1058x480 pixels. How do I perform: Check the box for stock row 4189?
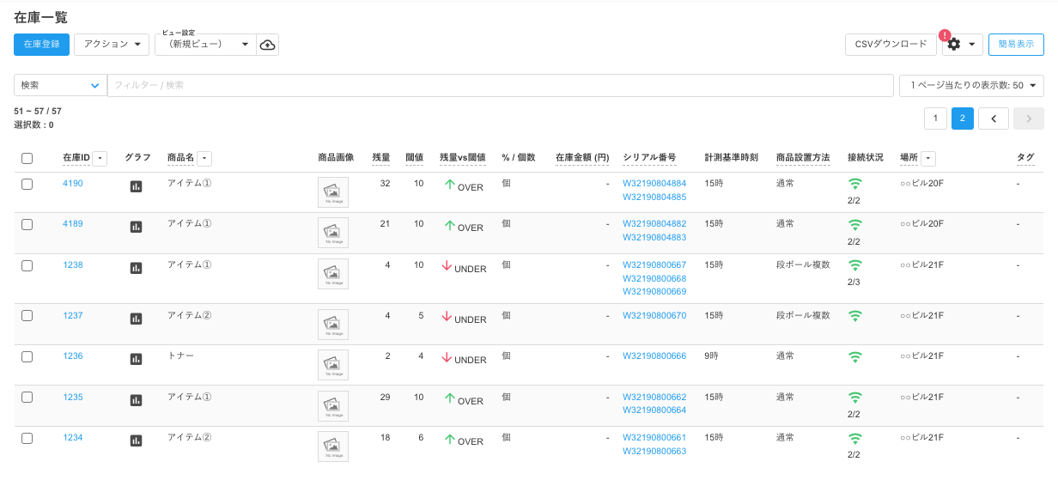pyautogui.click(x=27, y=225)
